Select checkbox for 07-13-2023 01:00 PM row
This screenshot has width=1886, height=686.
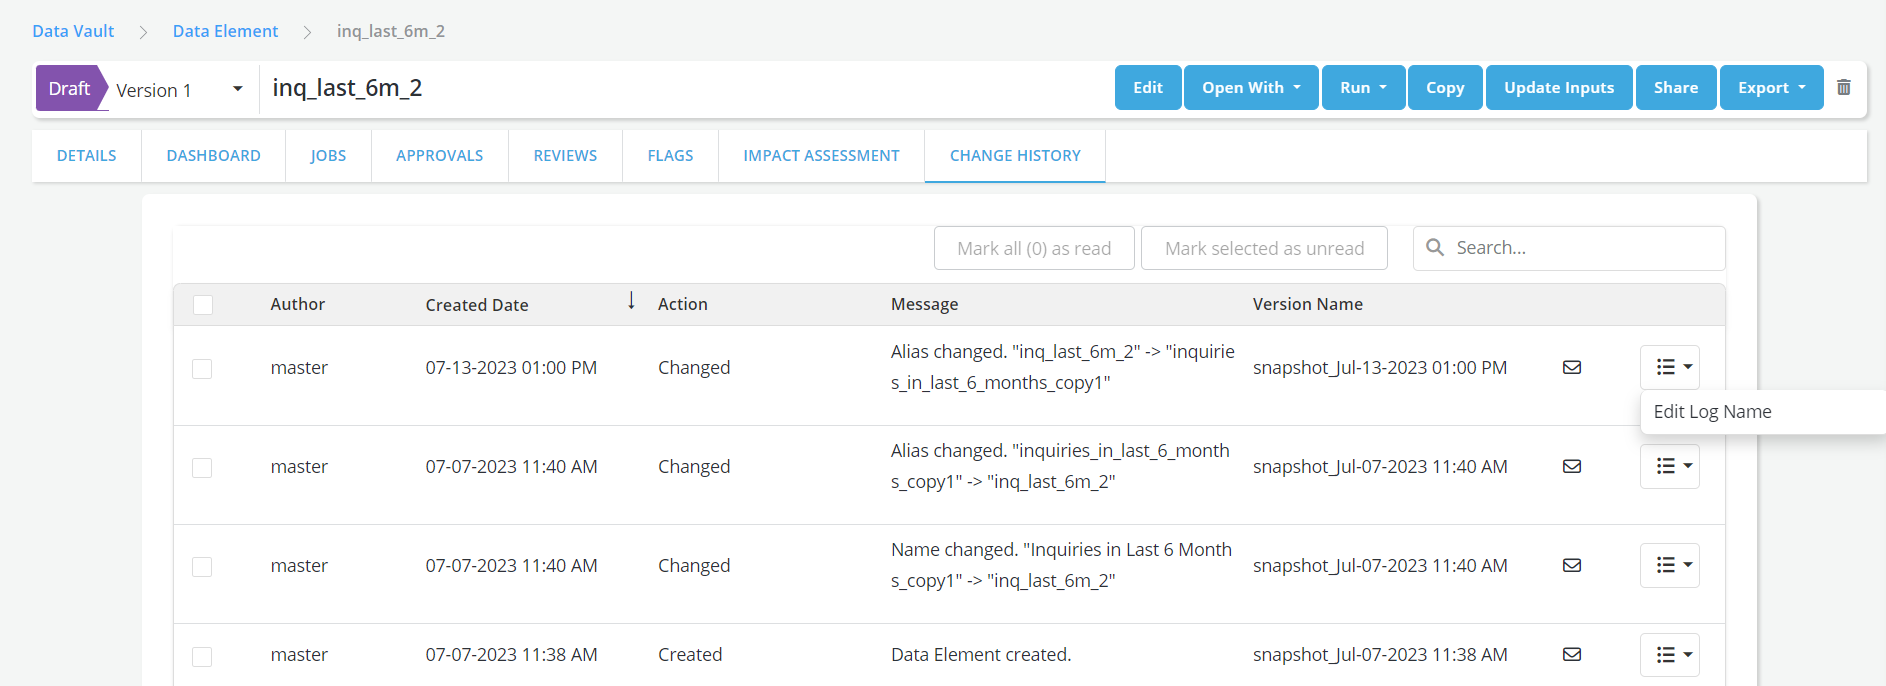pos(202,369)
